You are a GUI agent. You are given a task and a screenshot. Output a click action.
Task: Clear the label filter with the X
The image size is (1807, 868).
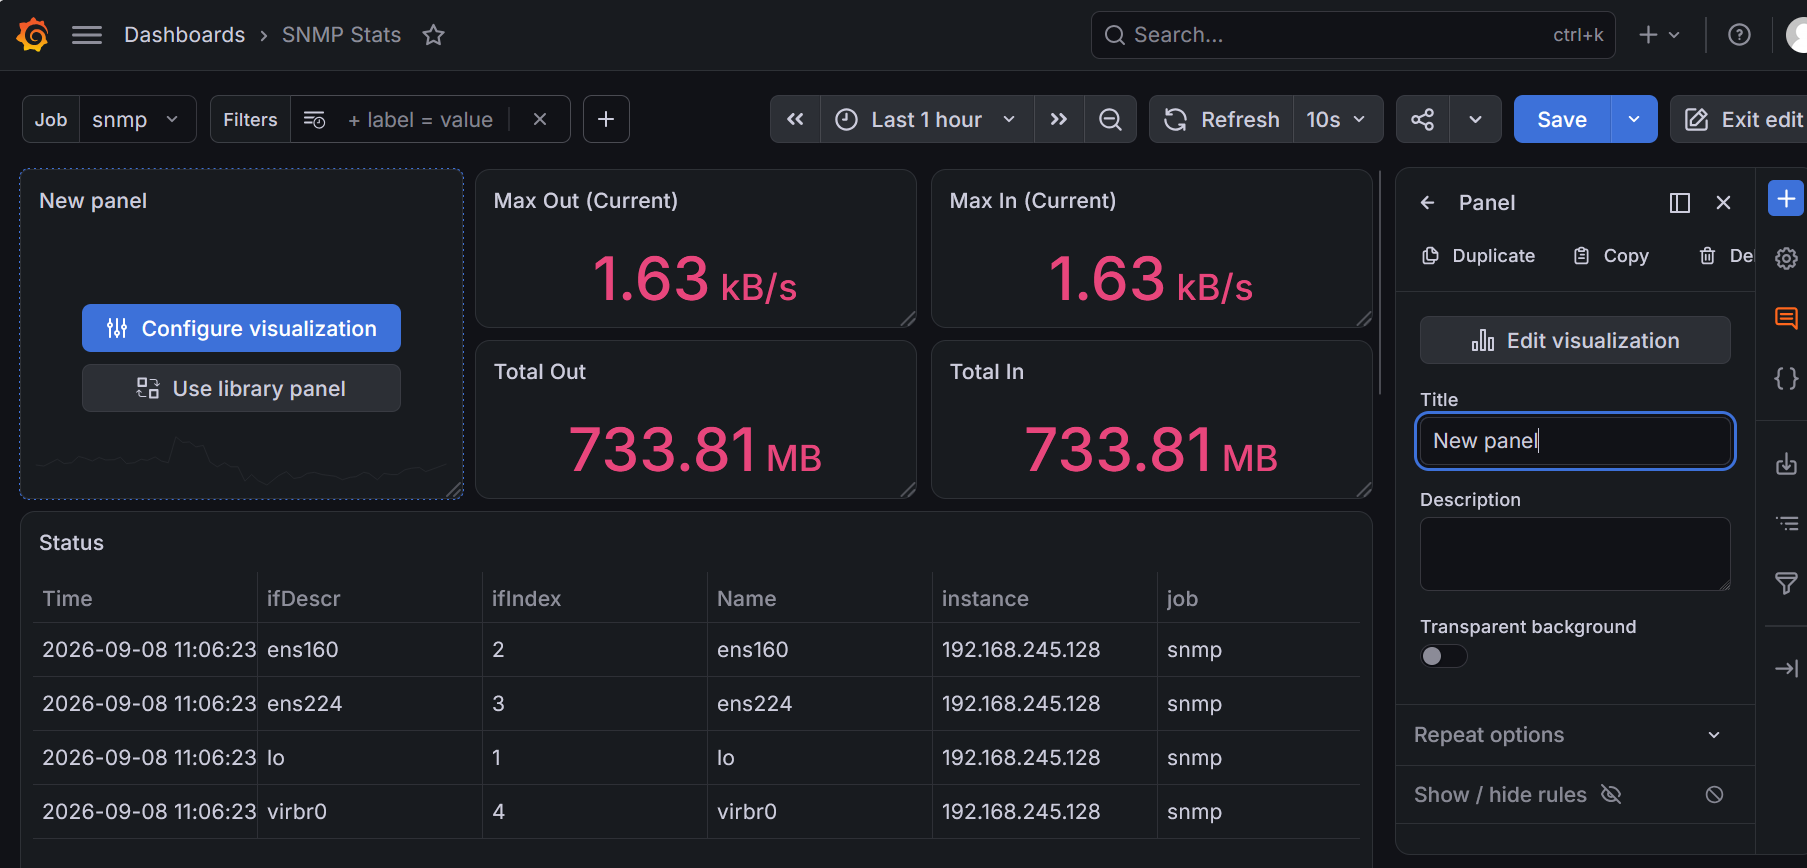tap(540, 119)
